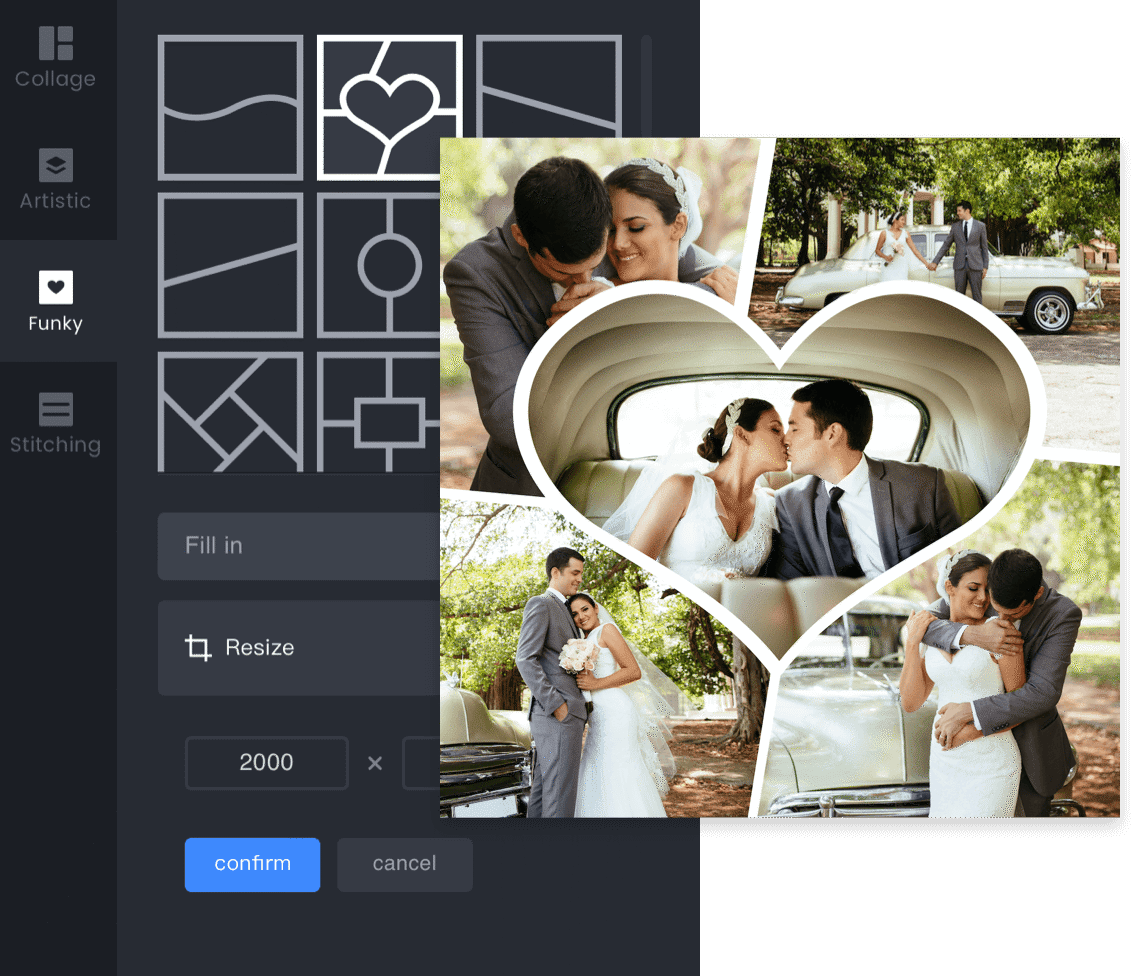The image size is (1136, 976).
Task: Click the confirm button
Action: (252, 864)
